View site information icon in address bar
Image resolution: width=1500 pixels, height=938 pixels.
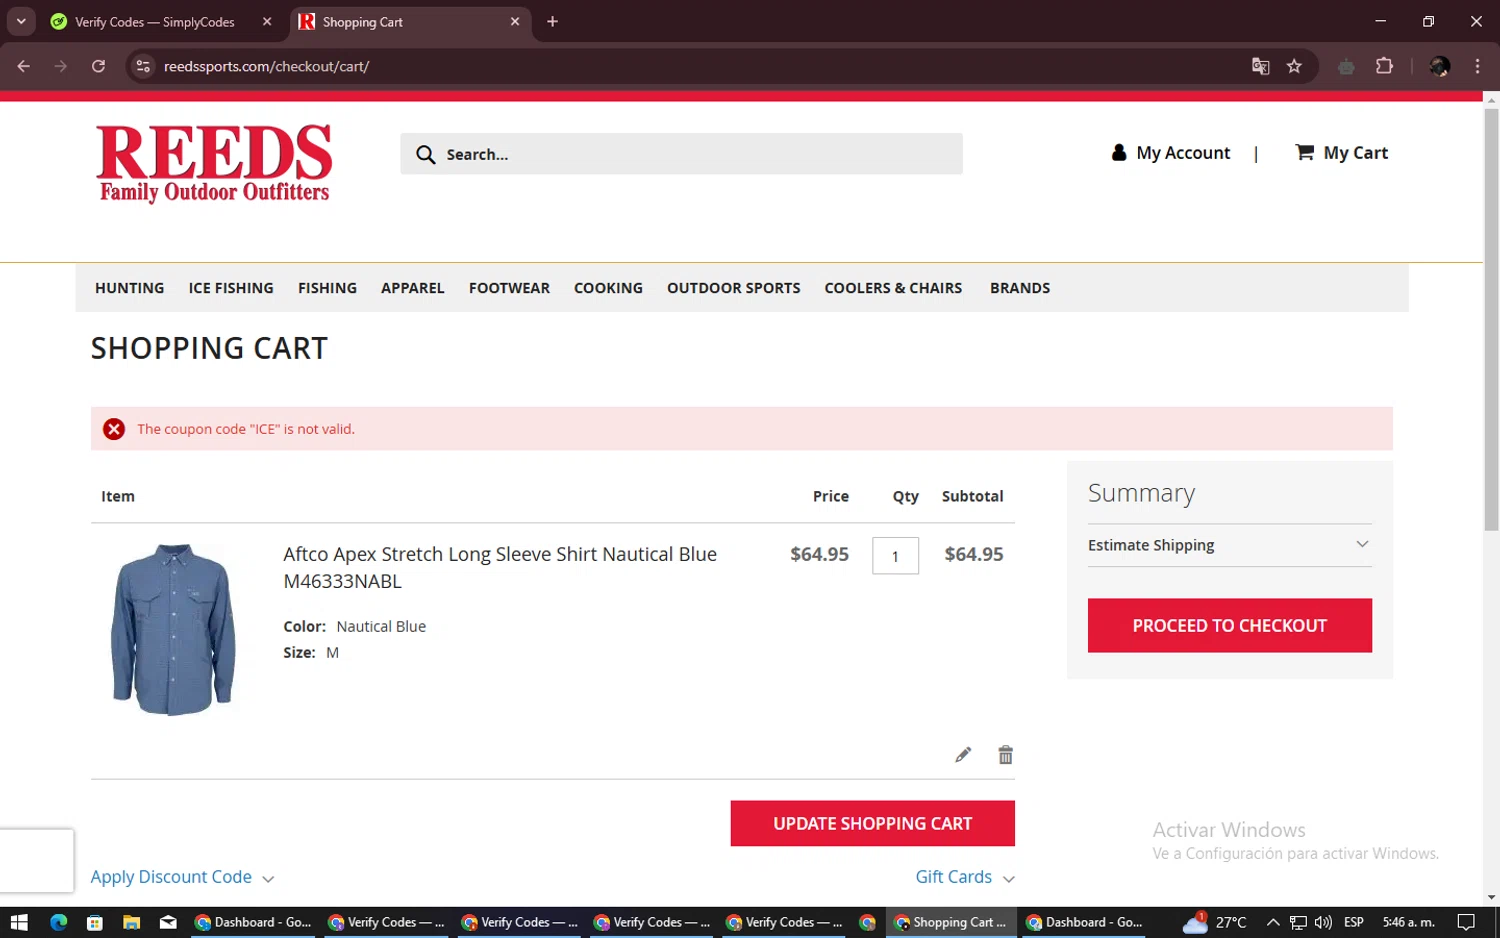click(x=143, y=66)
